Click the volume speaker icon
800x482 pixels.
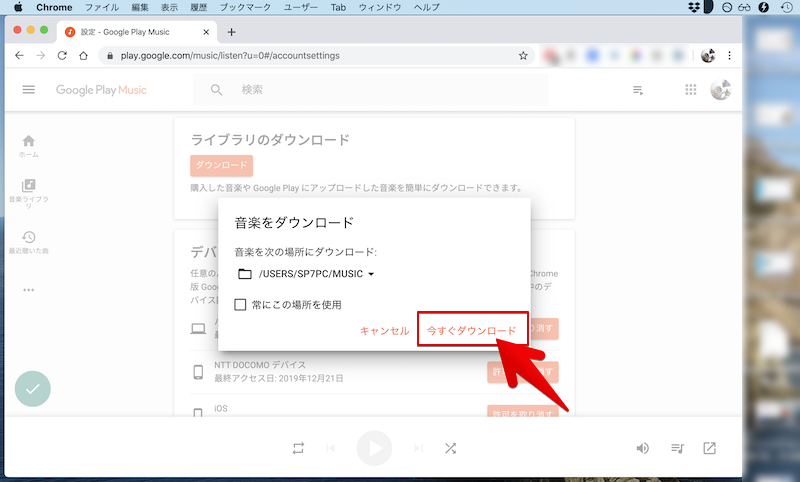tap(643, 448)
